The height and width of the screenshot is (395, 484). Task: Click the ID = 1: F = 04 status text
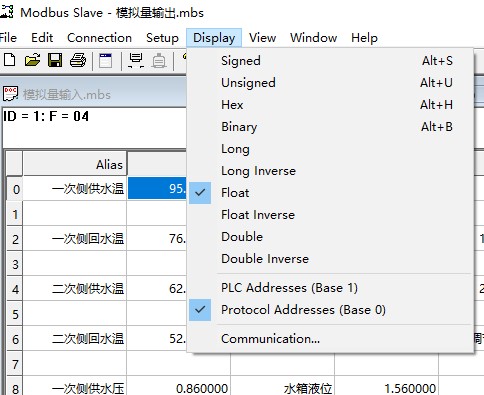pyautogui.click(x=46, y=116)
